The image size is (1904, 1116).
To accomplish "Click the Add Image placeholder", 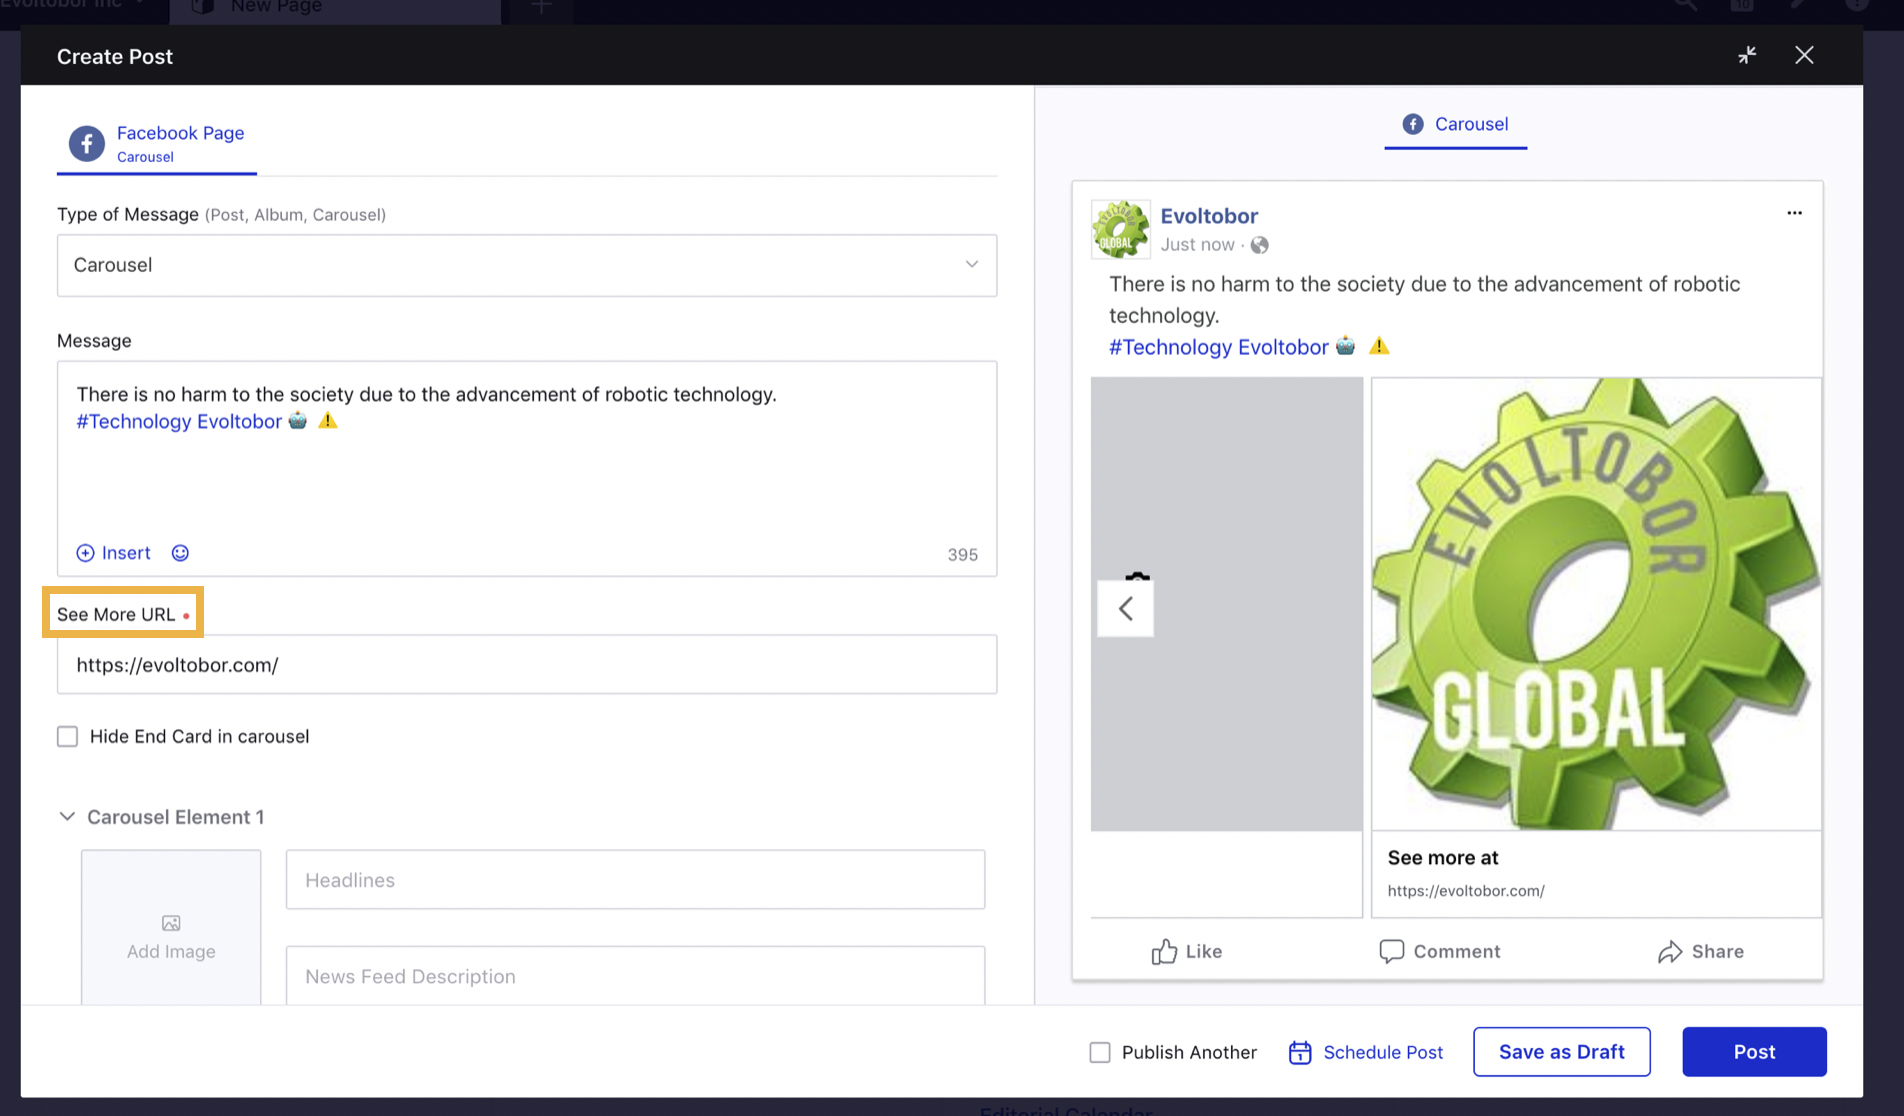I will [171, 927].
